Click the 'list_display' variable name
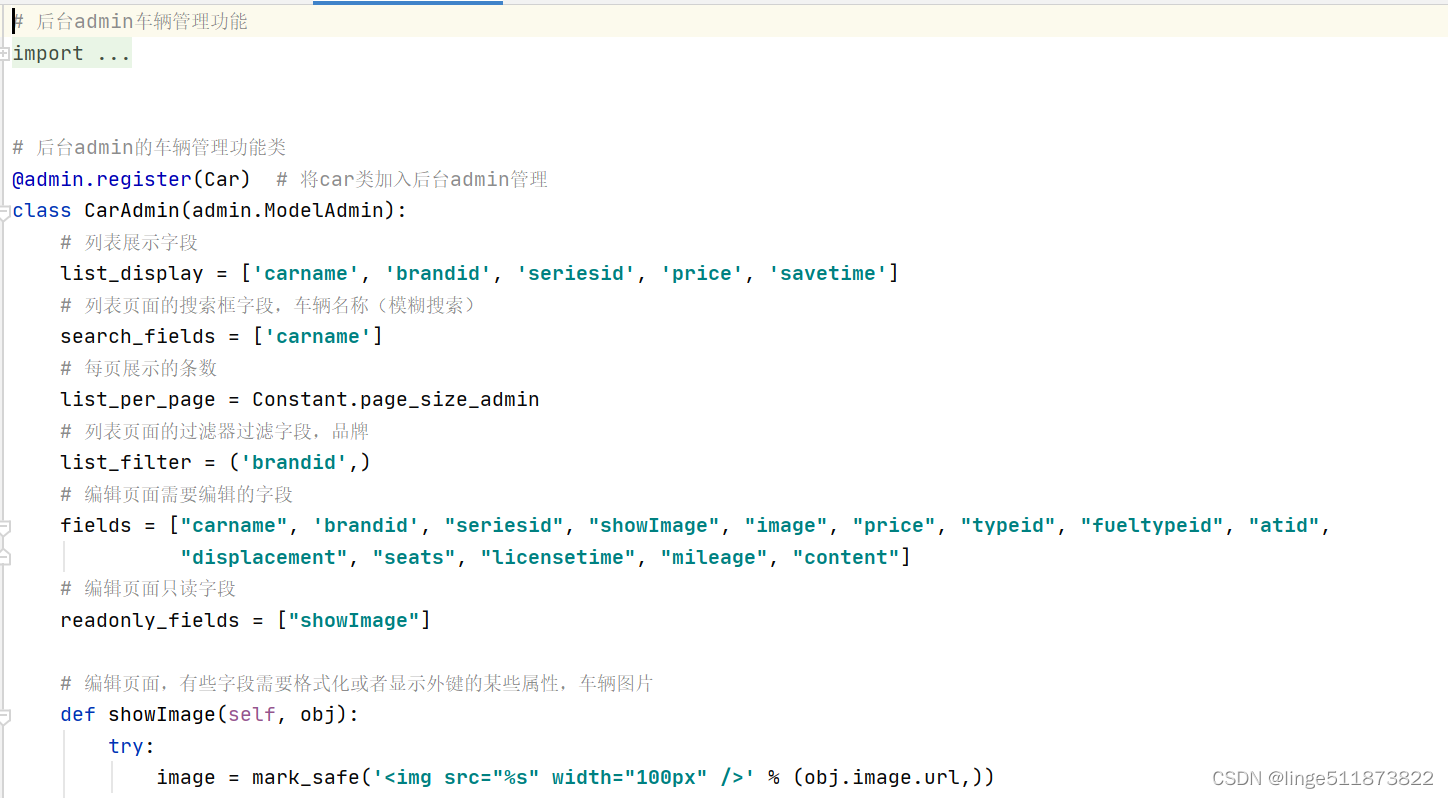1448x798 pixels. click(x=132, y=274)
